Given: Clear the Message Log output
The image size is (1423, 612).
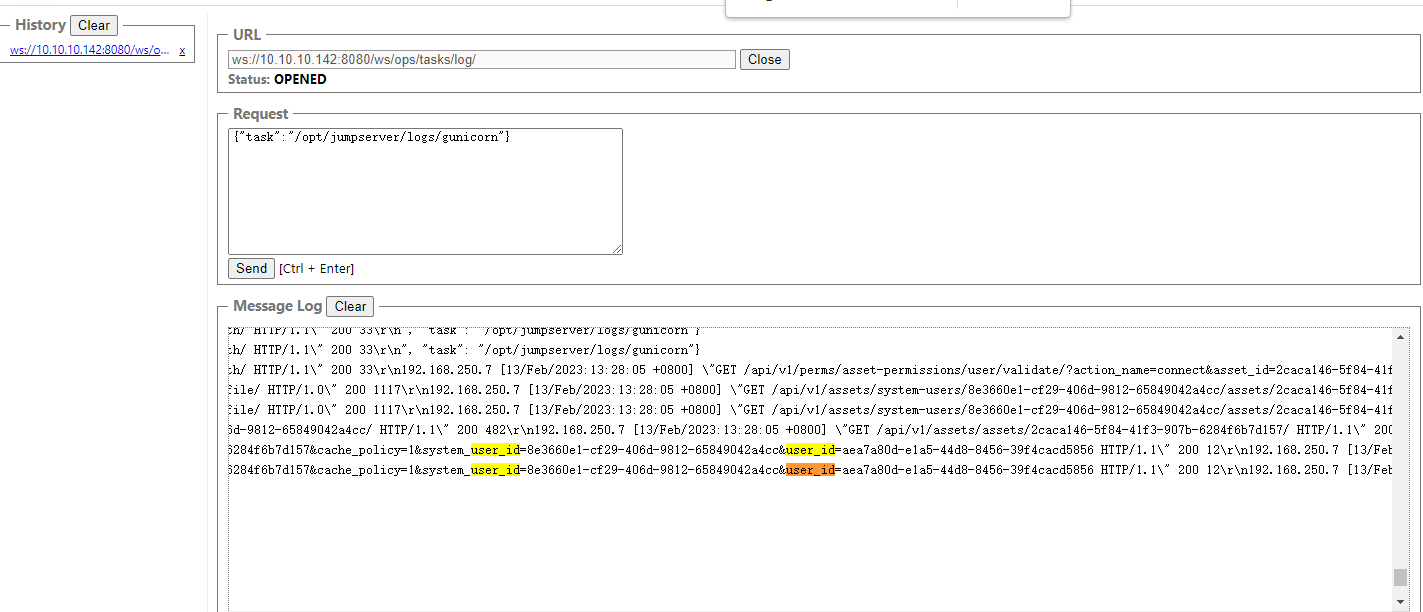Looking at the screenshot, I should click(349, 306).
